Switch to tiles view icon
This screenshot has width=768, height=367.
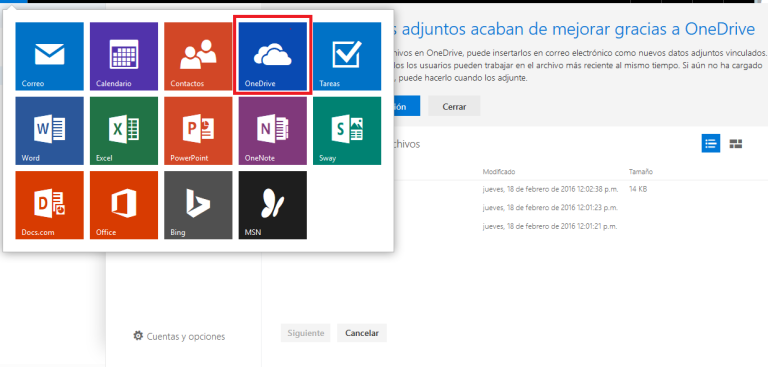click(x=736, y=144)
